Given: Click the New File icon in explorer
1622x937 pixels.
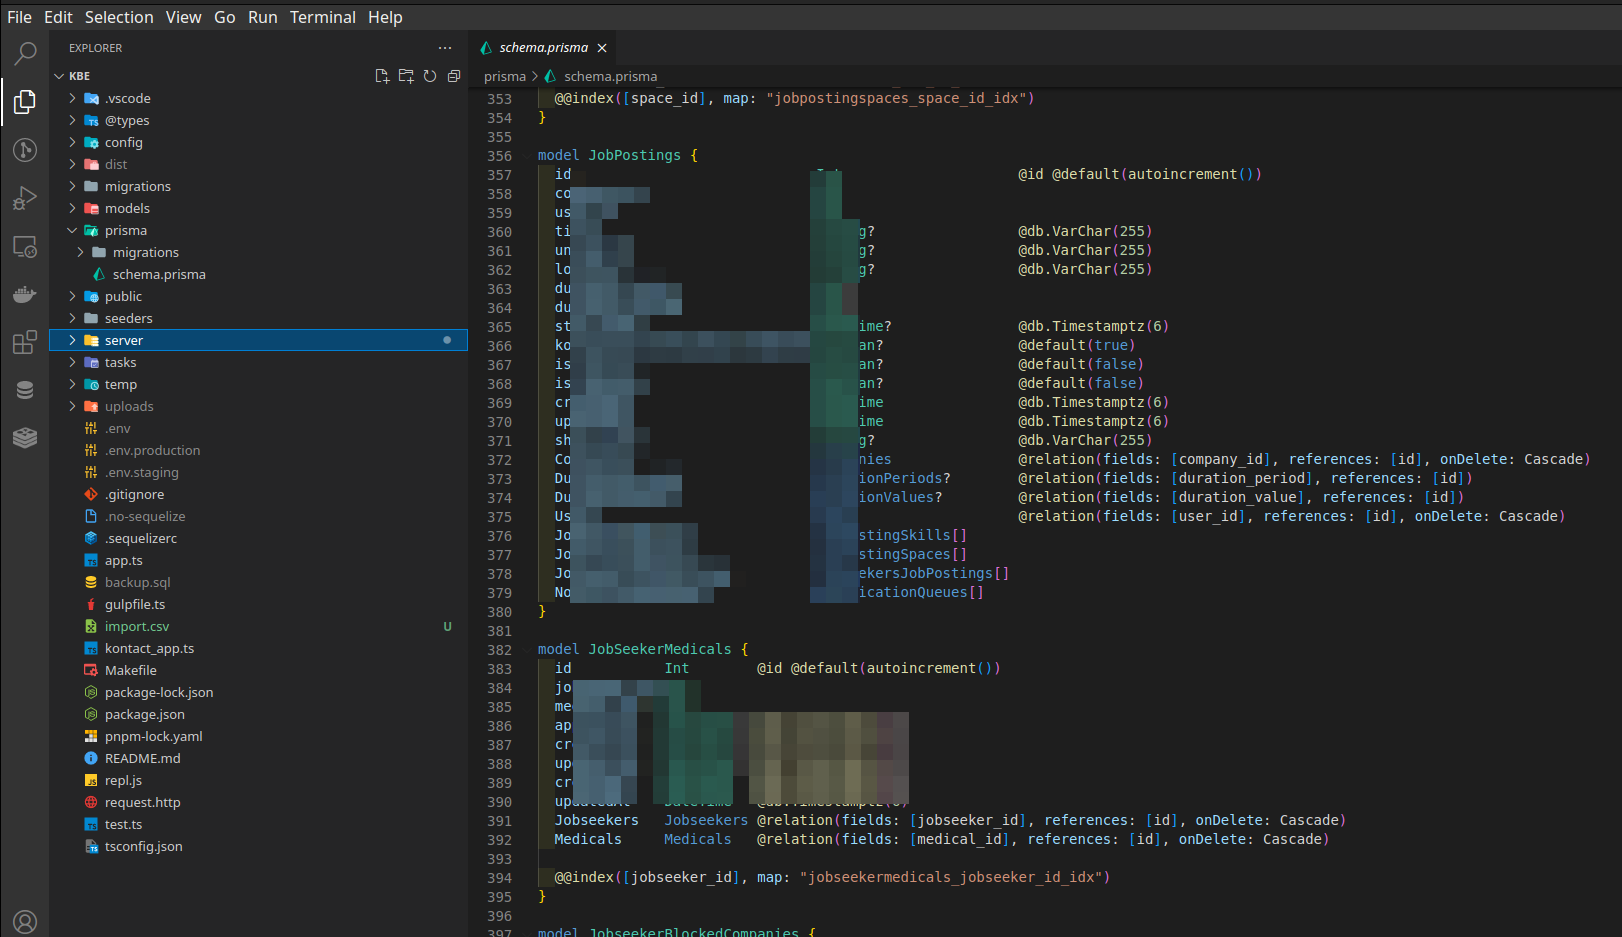Looking at the screenshot, I should point(382,76).
